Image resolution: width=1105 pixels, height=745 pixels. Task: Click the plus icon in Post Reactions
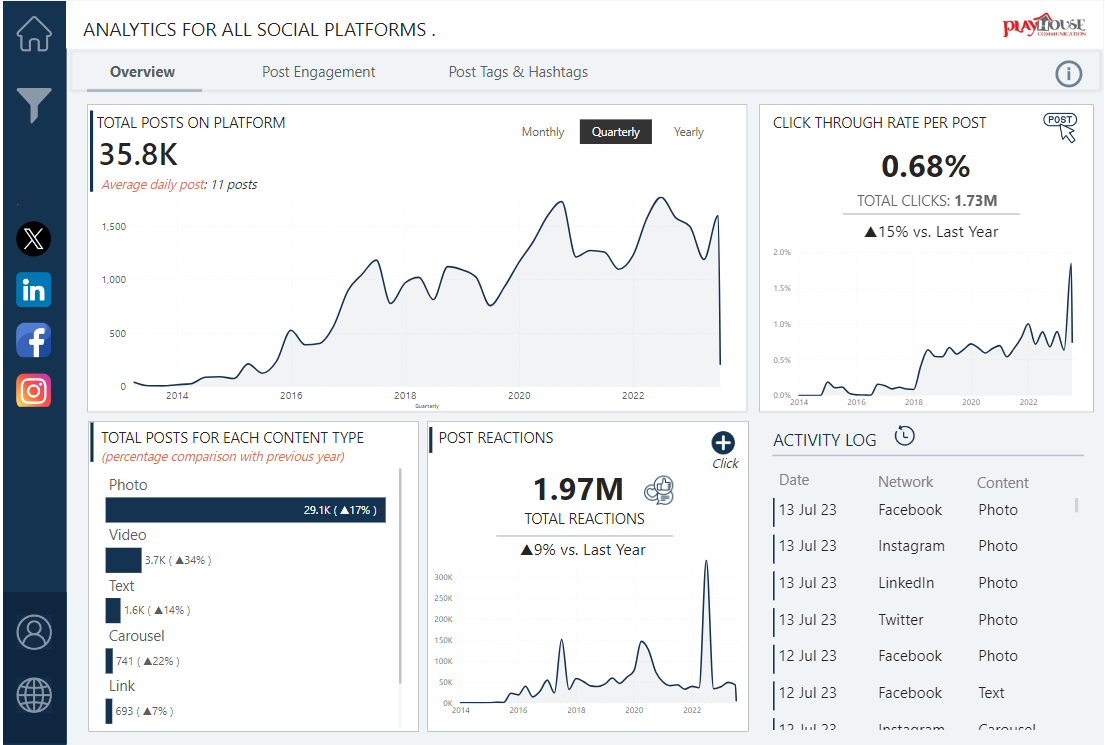click(723, 443)
